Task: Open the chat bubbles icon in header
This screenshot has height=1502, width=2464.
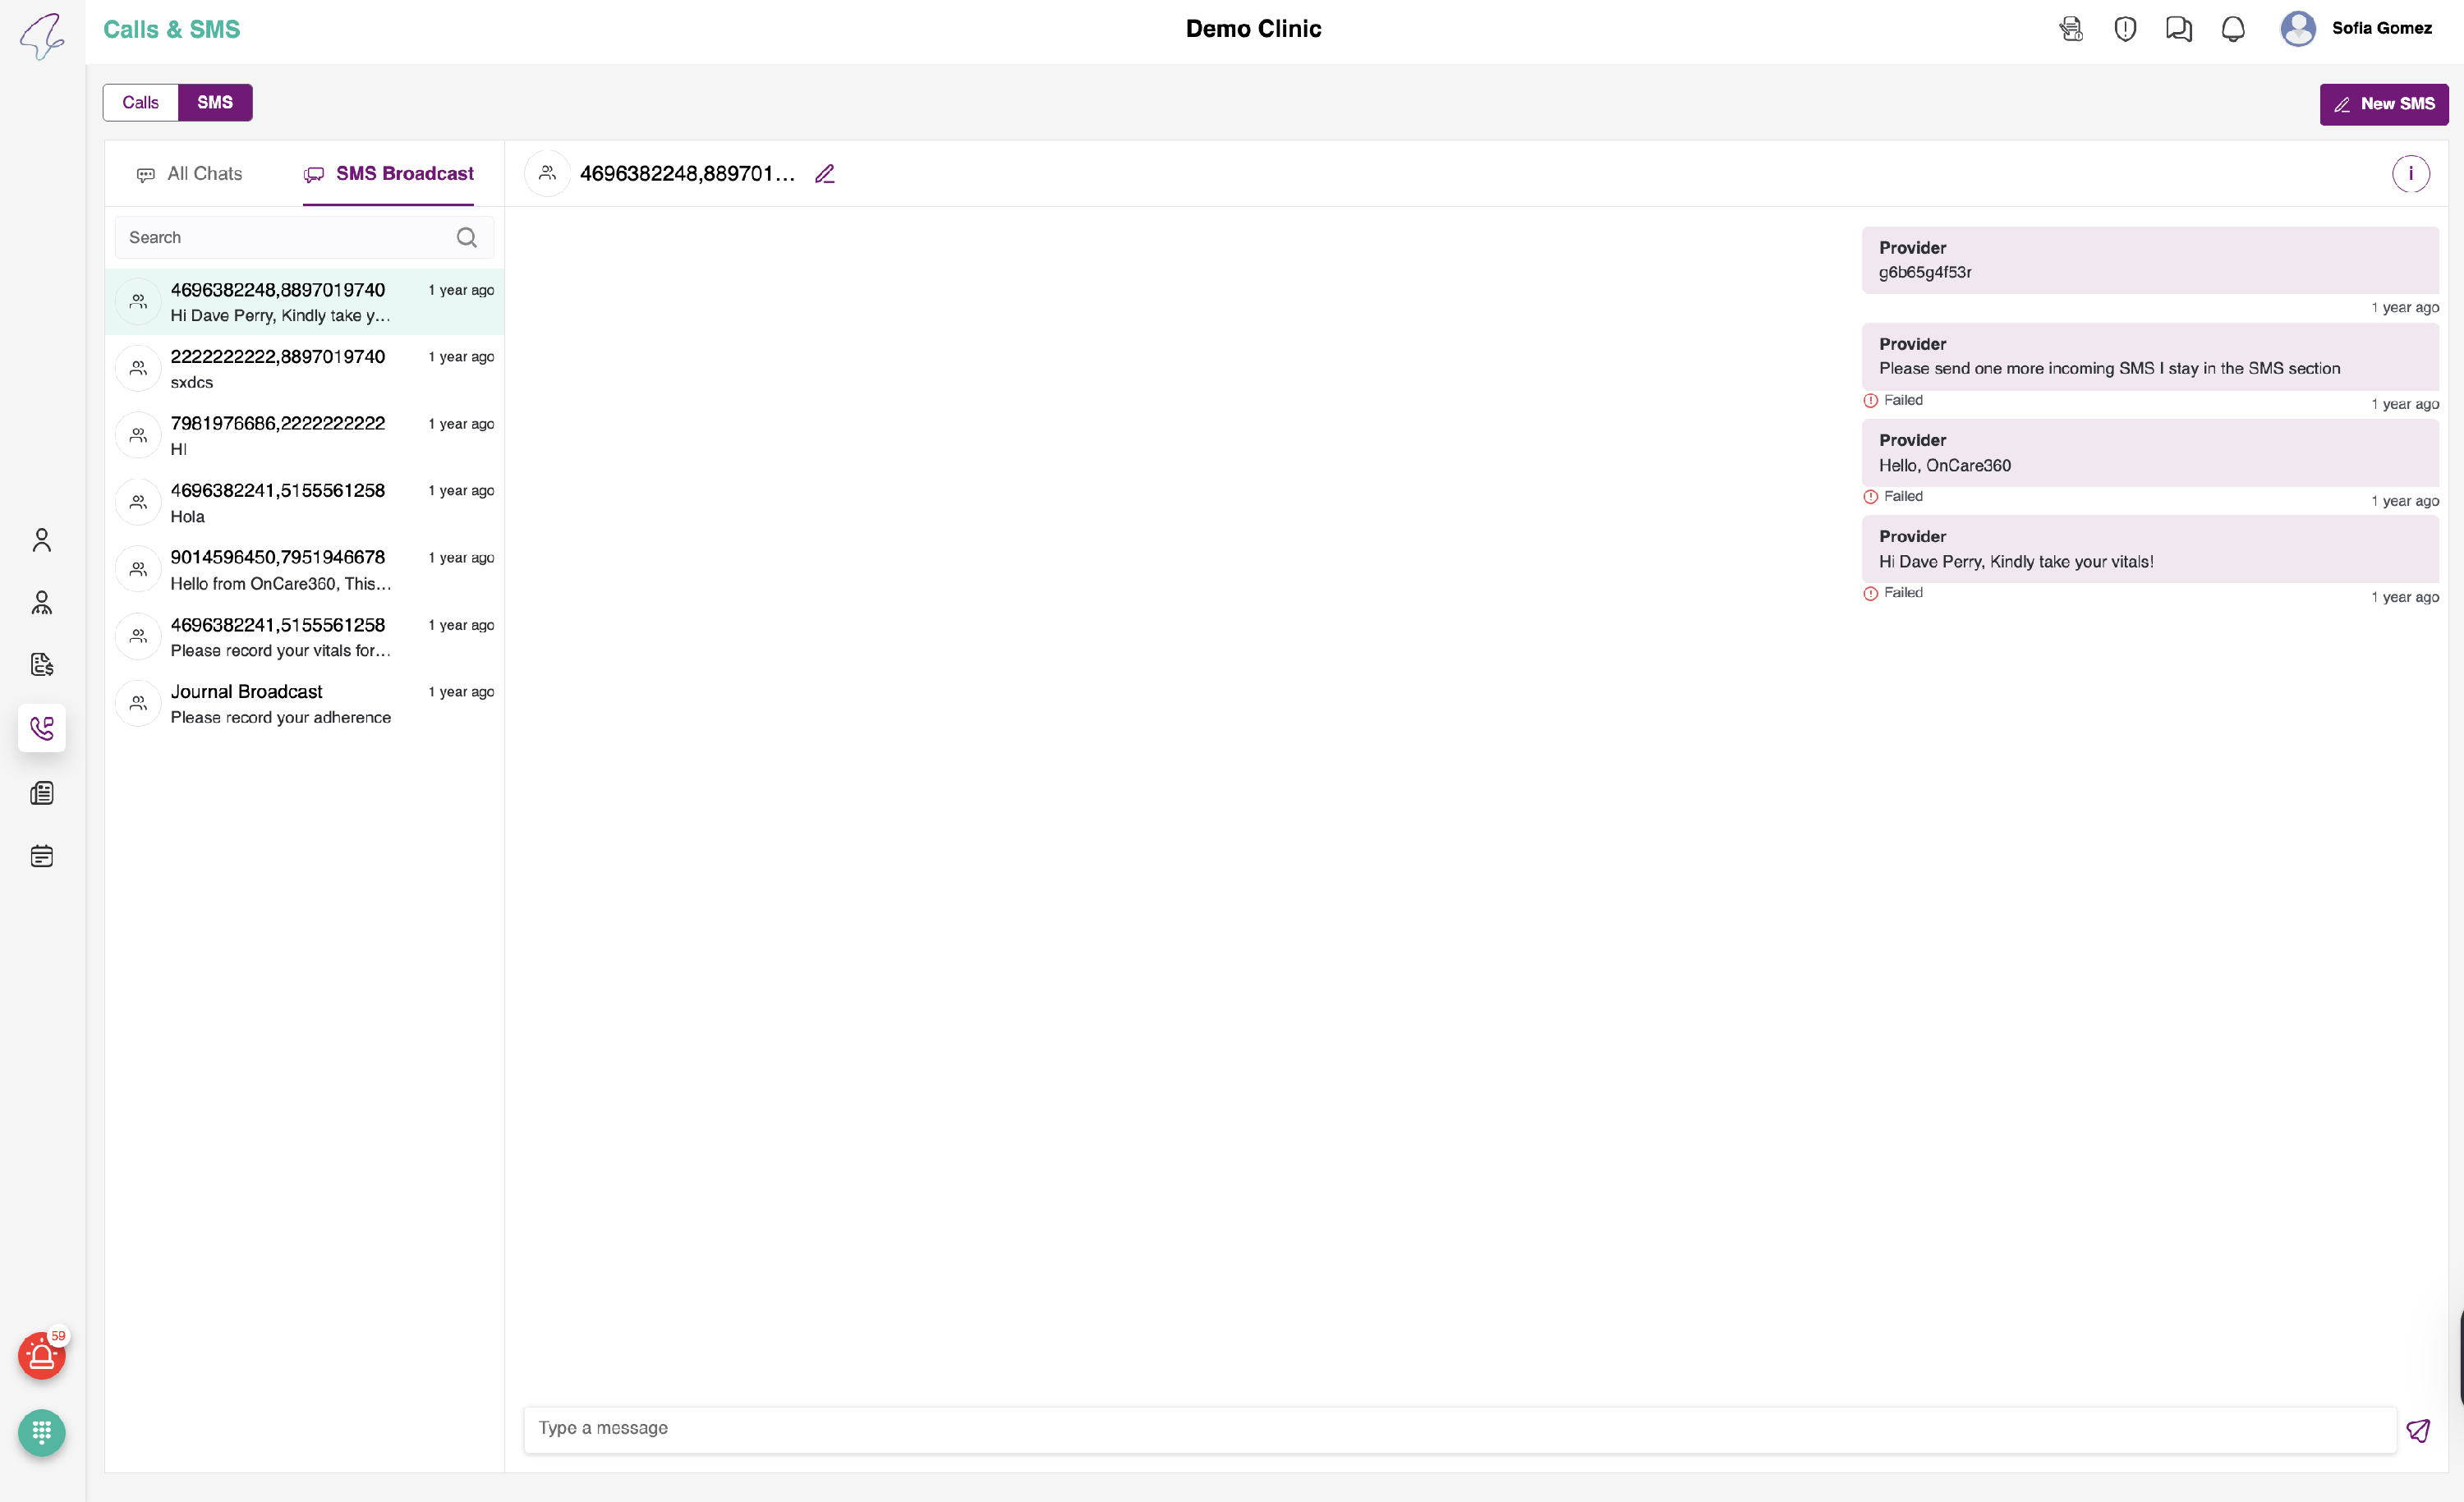Action: click(2178, 29)
